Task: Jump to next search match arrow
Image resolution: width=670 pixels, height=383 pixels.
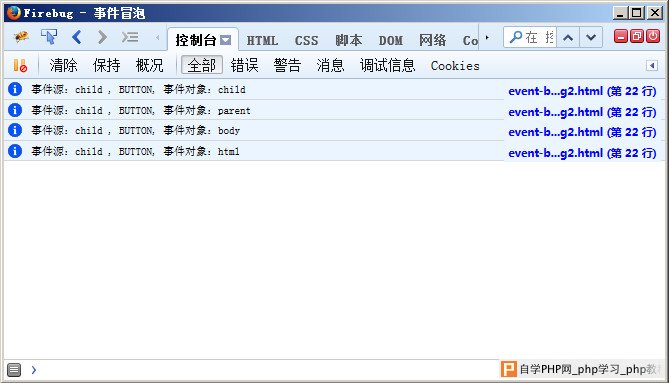Action: [591, 38]
